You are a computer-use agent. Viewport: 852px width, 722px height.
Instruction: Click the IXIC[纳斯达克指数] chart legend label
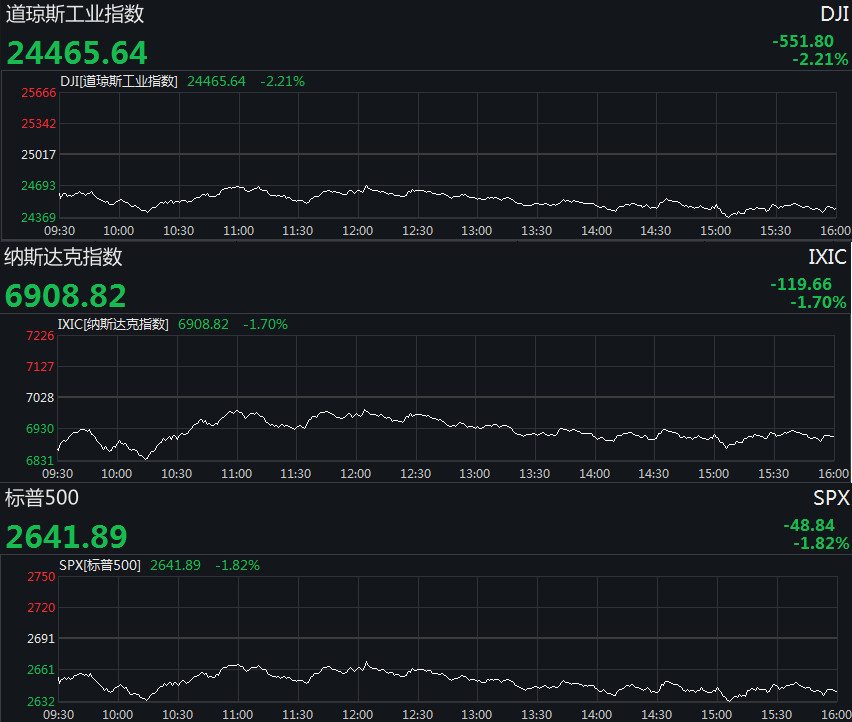pos(114,324)
